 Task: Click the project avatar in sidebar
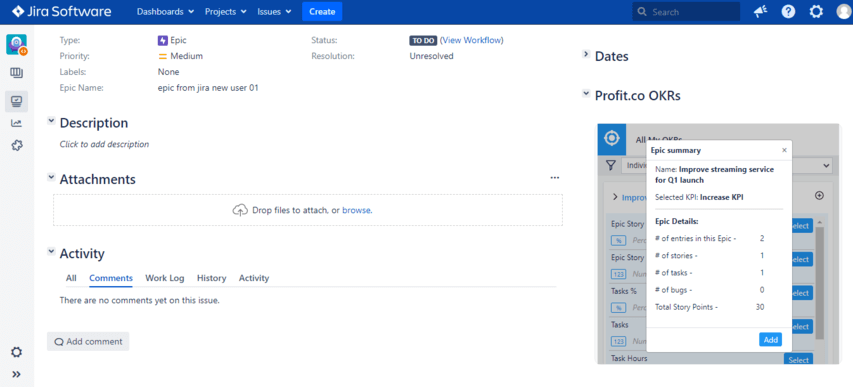point(16,45)
